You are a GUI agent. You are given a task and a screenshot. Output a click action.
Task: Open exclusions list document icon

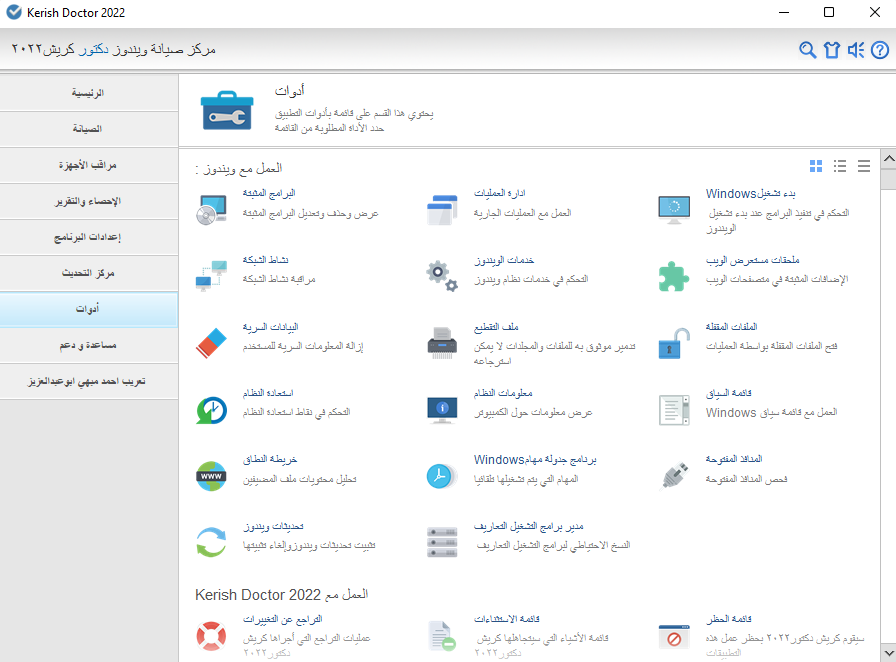[x=442, y=636]
